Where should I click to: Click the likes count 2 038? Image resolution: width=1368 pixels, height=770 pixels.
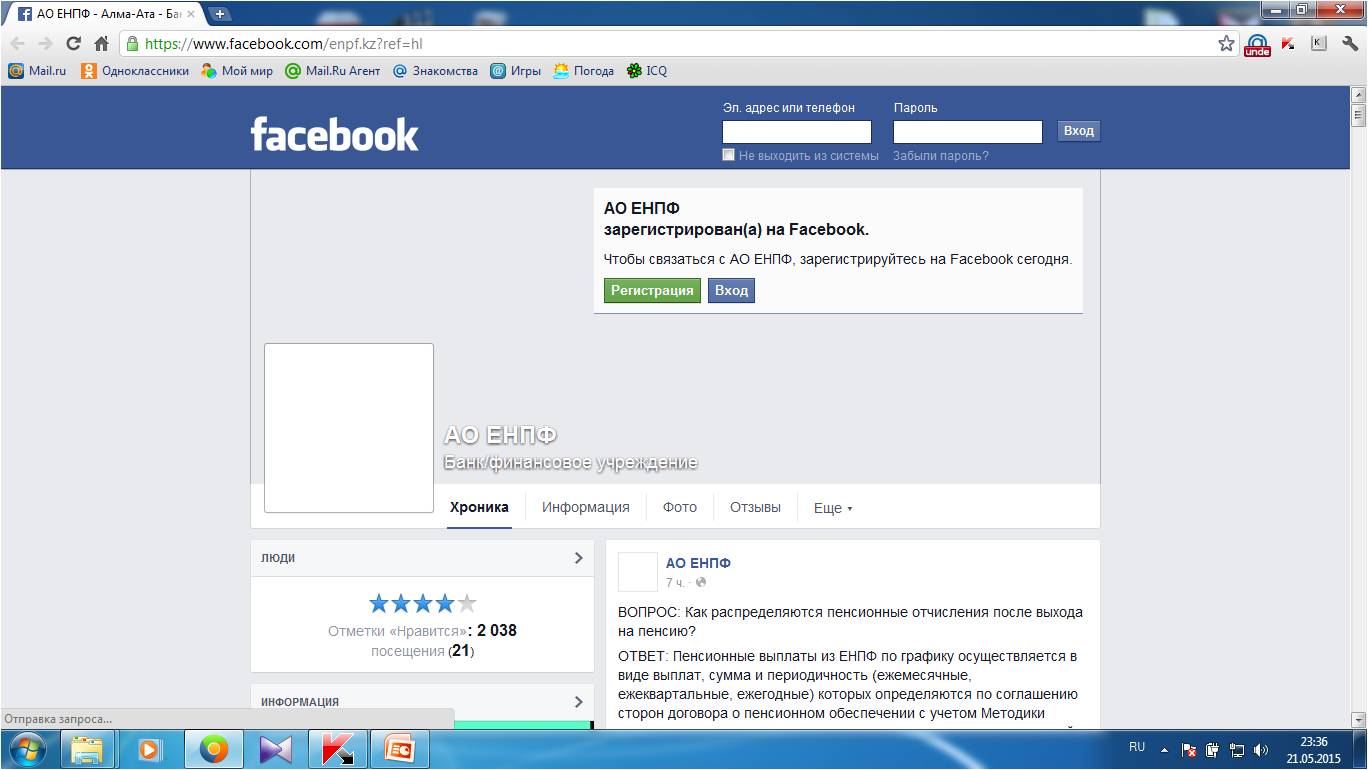coord(497,631)
